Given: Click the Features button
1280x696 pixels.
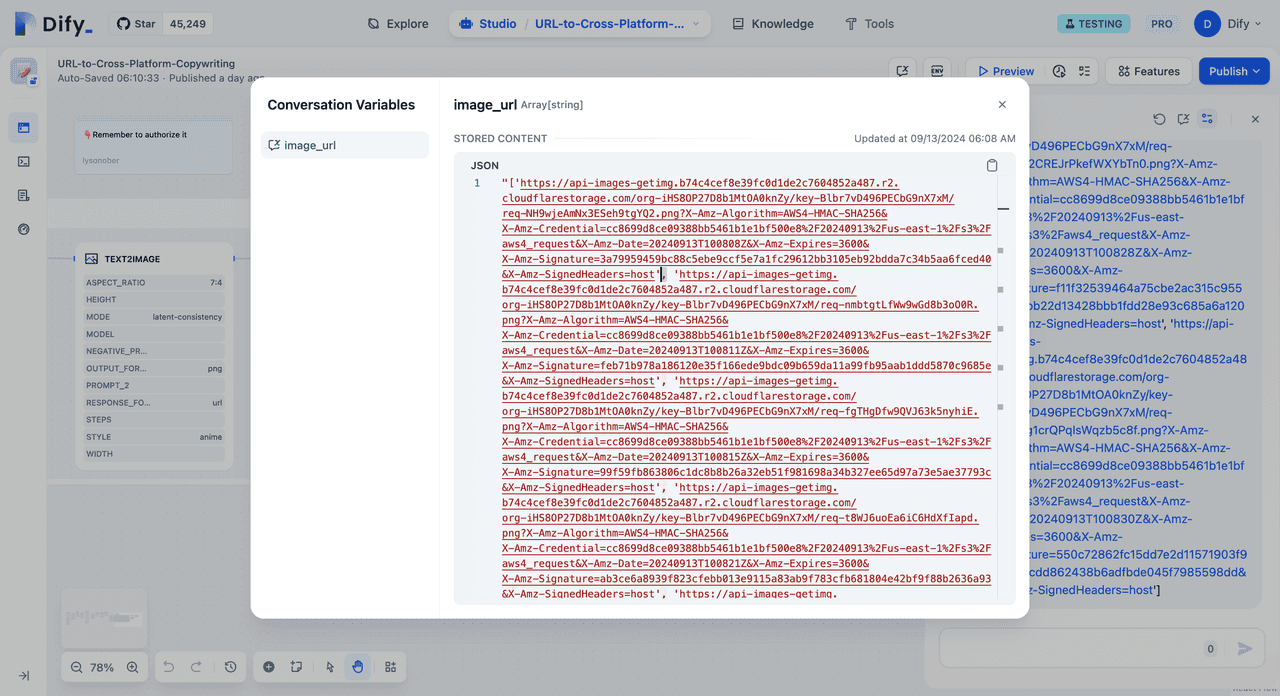Looking at the screenshot, I should tap(1147, 71).
